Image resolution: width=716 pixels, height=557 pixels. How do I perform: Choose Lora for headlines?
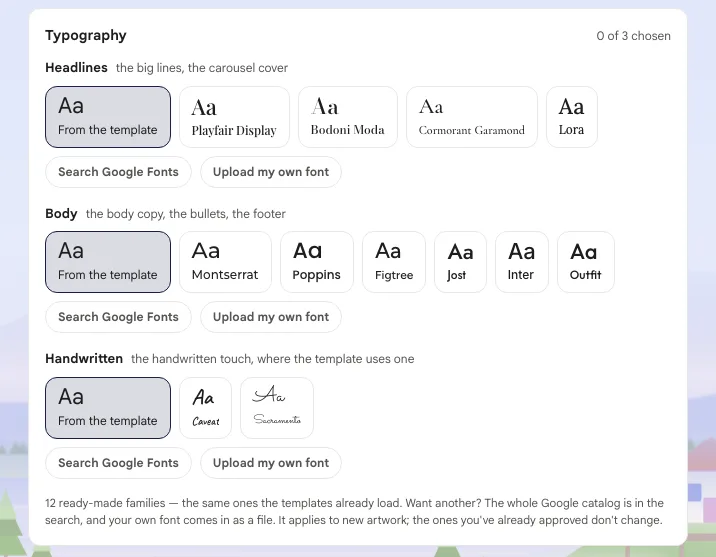tap(572, 117)
